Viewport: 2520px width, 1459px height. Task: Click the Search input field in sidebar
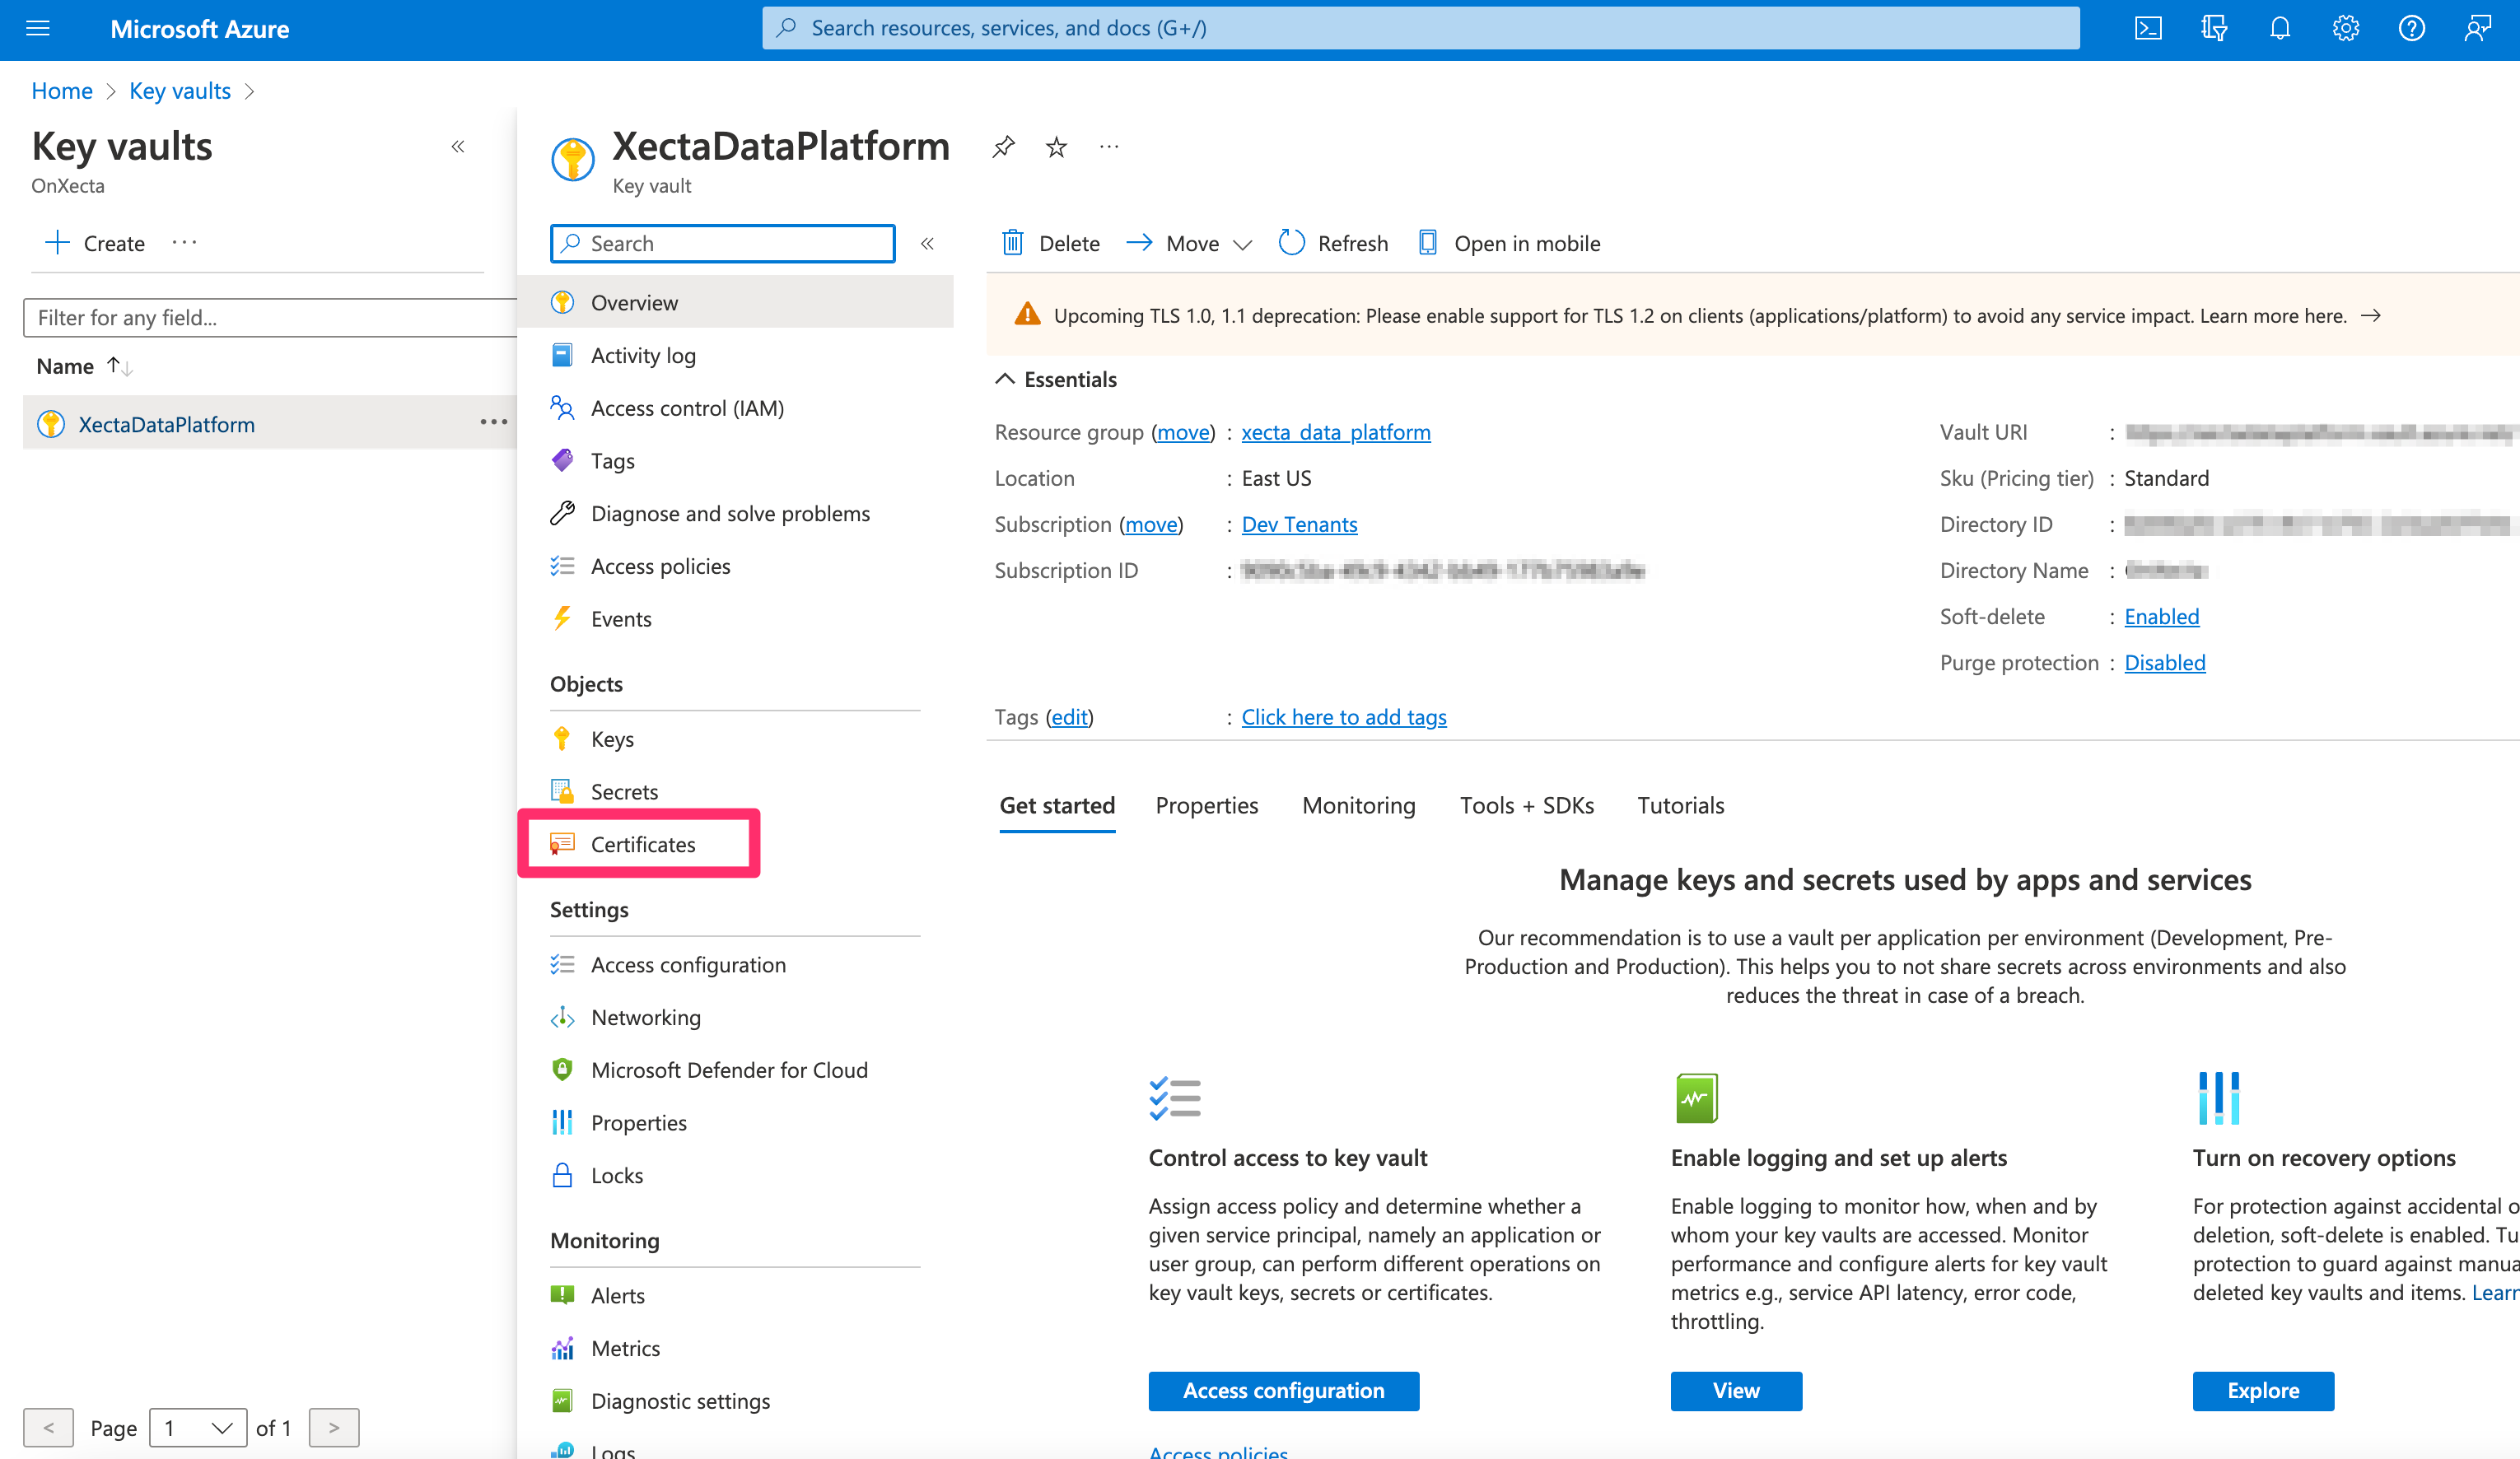pyautogui.click(x=721, y=241)
